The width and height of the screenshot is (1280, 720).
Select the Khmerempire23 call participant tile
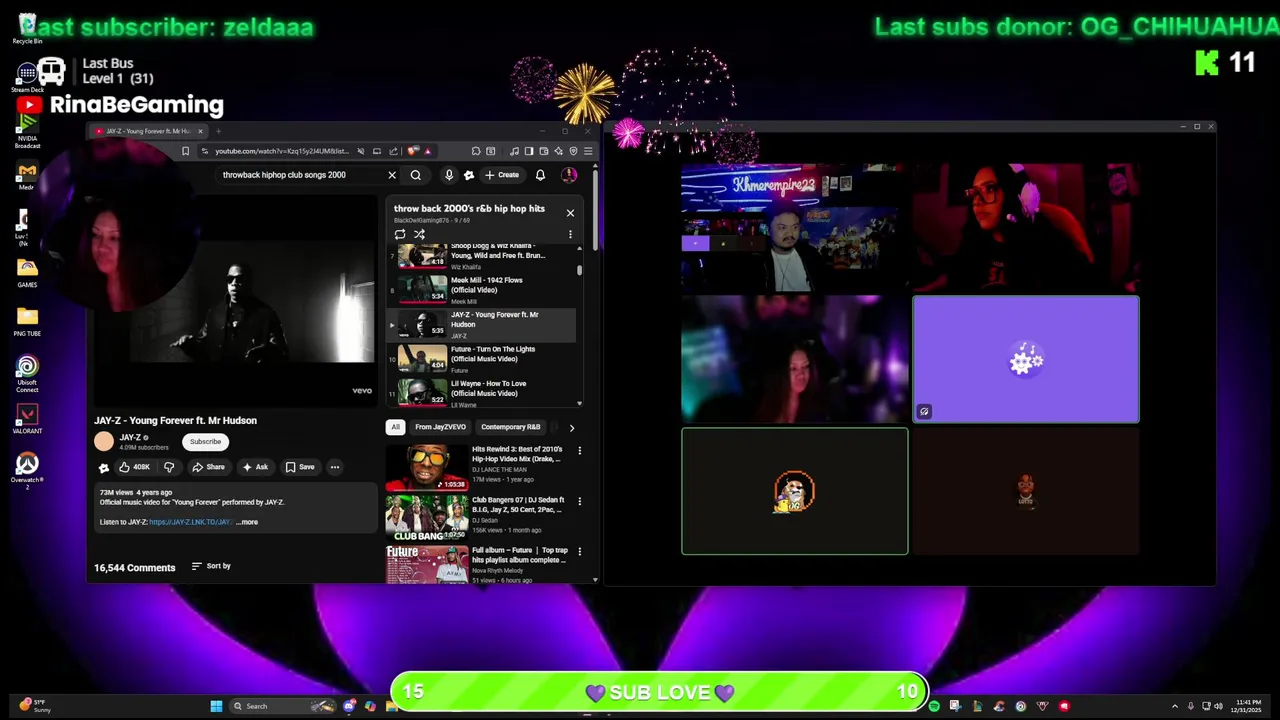coord(795,228)
